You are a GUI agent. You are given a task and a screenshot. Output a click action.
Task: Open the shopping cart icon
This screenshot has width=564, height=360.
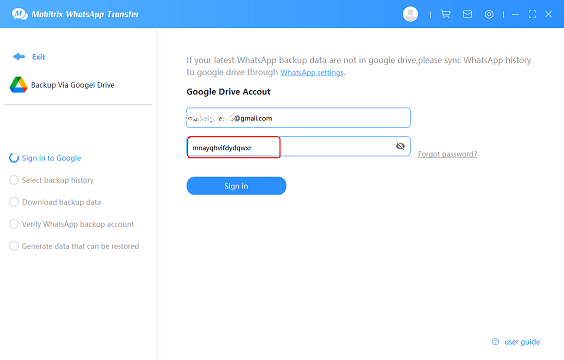click(445, 14)
